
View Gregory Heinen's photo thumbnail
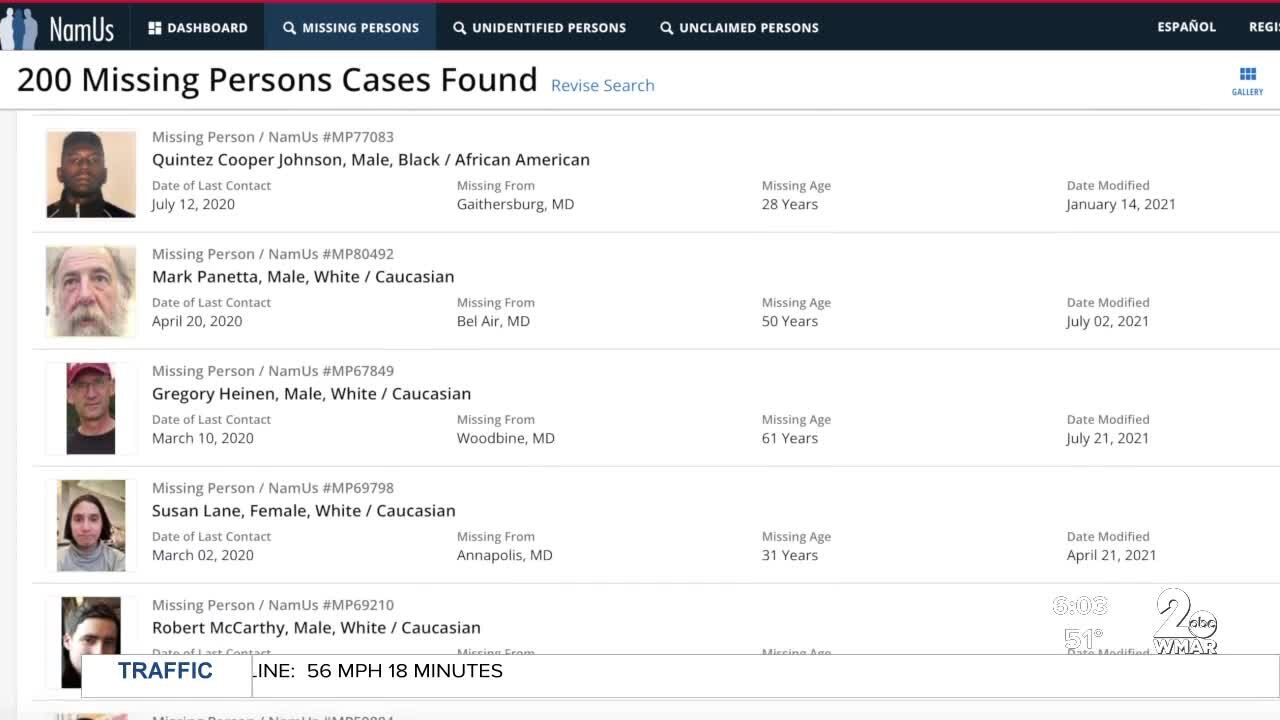(91, 408)
